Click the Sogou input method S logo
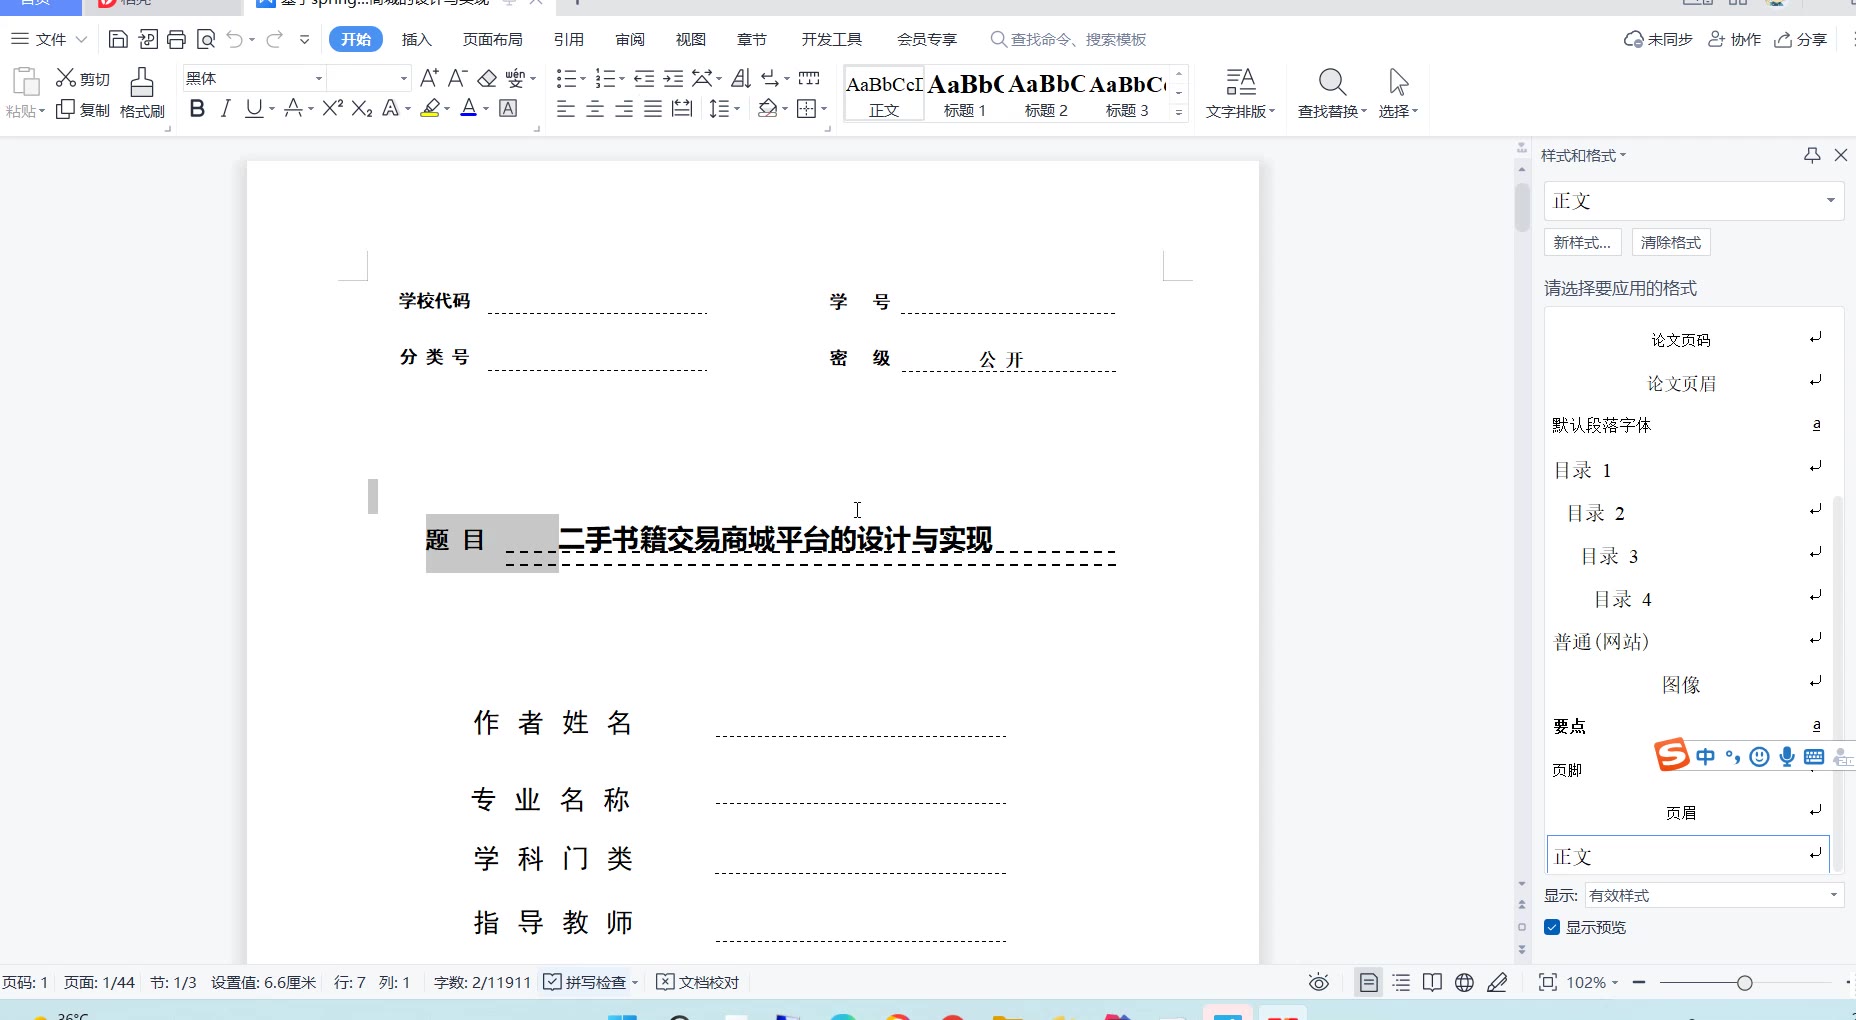 [x=1672, y=755]
